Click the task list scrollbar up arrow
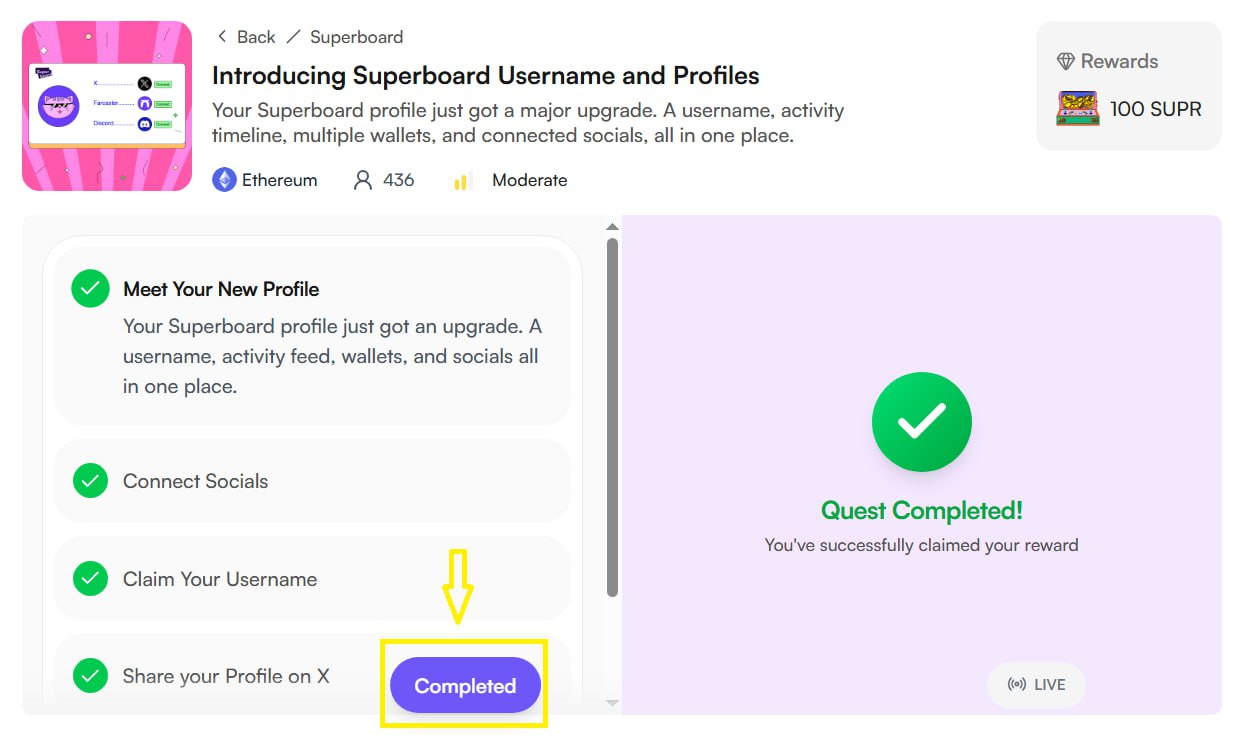This screenshot has height=753, width=1251. pyautogui.click(x=612, y=227)
